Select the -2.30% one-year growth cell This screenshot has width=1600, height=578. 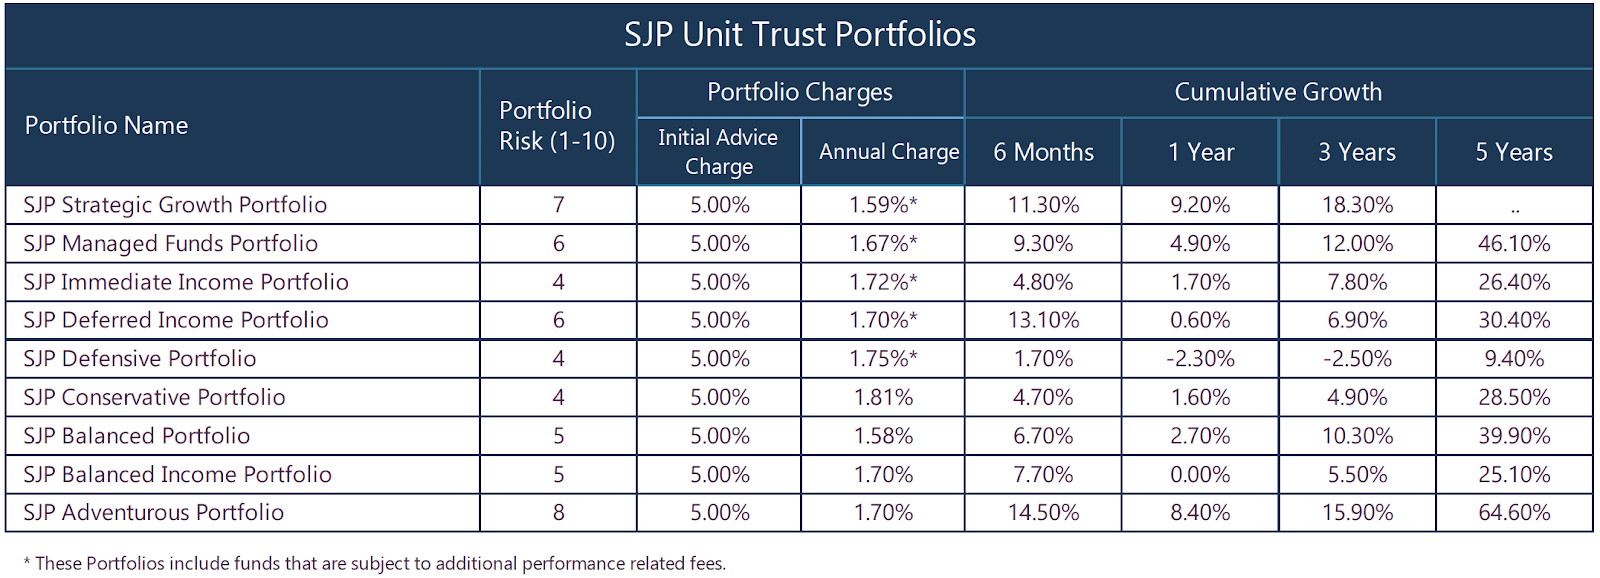[x=1200, y=359]
